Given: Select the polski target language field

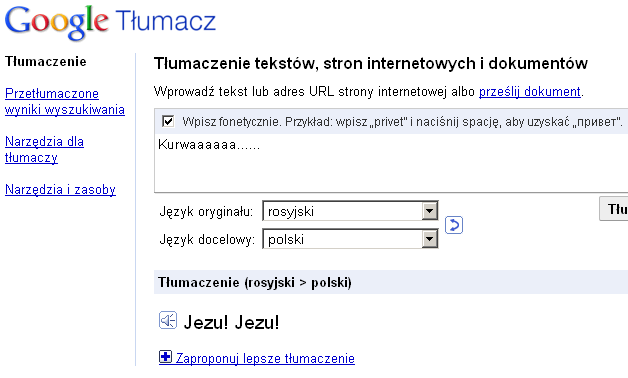Looking at the screenshot, I should 350,239.
